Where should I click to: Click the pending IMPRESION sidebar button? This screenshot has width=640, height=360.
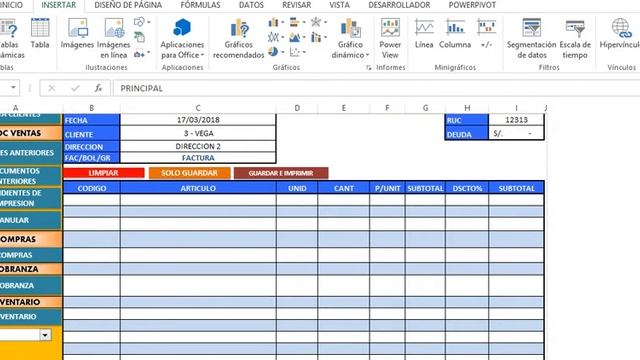(x=31, y=198)
